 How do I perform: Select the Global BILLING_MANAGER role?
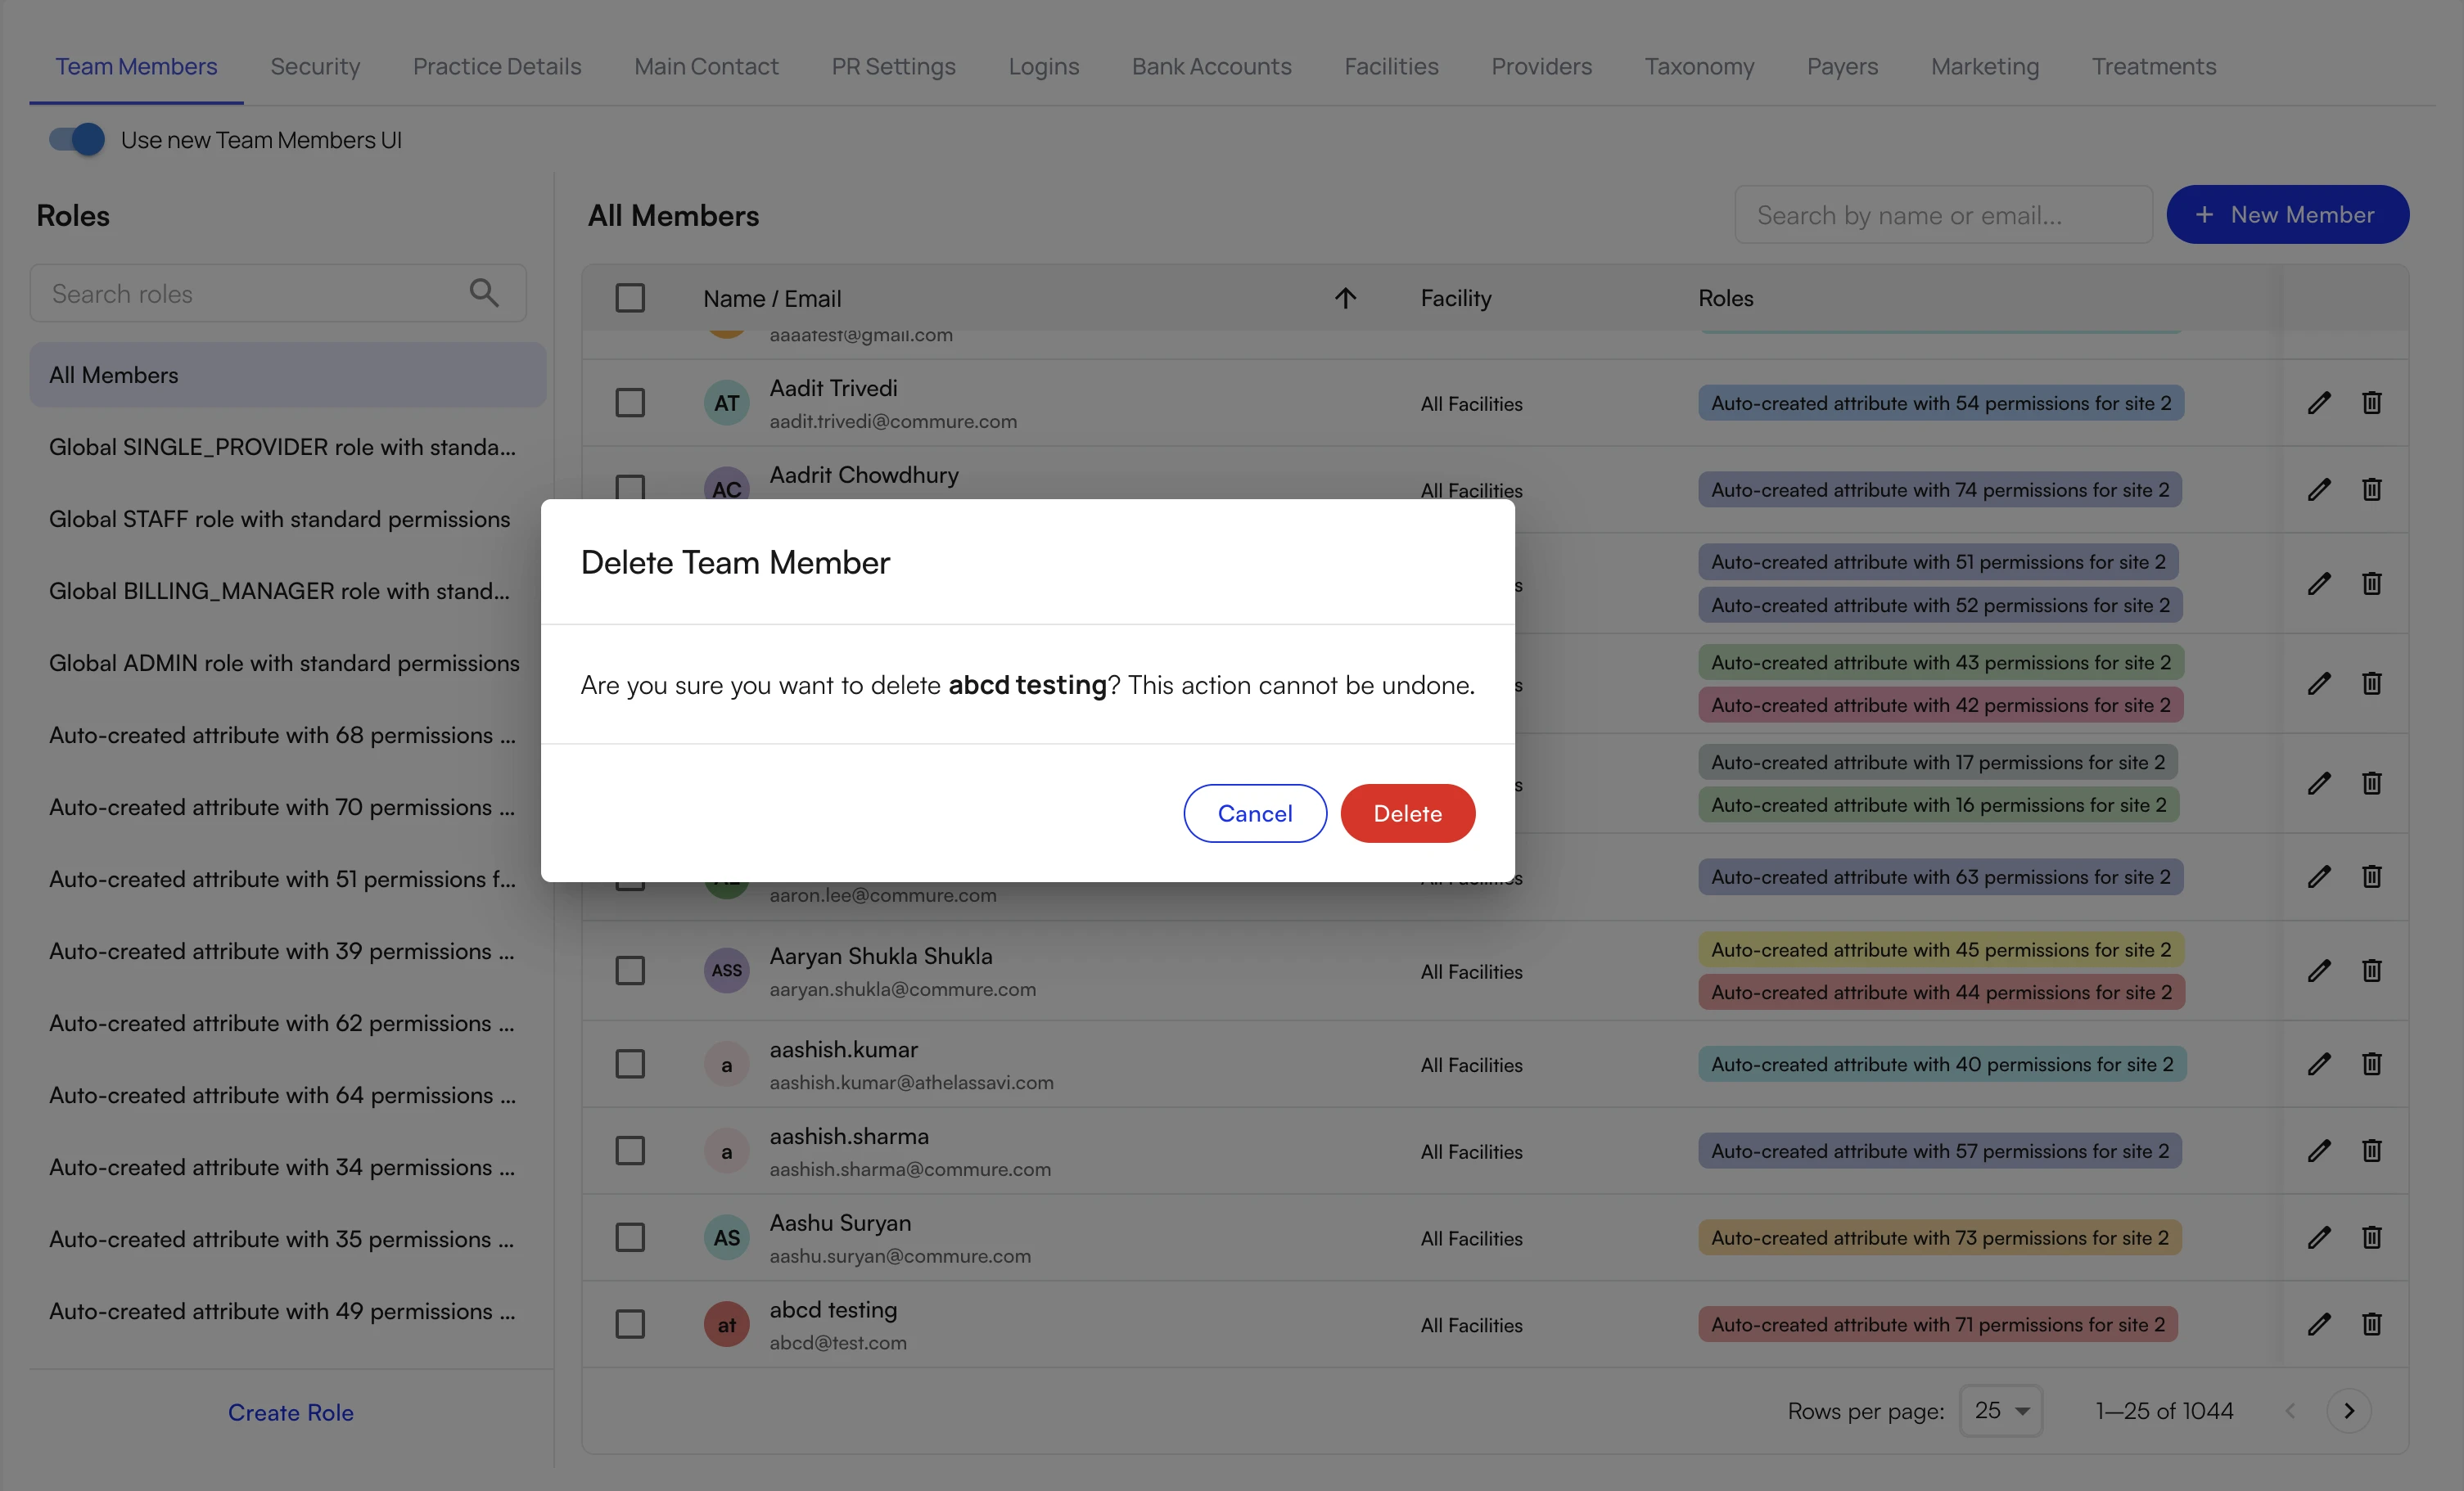pos(288,591)
